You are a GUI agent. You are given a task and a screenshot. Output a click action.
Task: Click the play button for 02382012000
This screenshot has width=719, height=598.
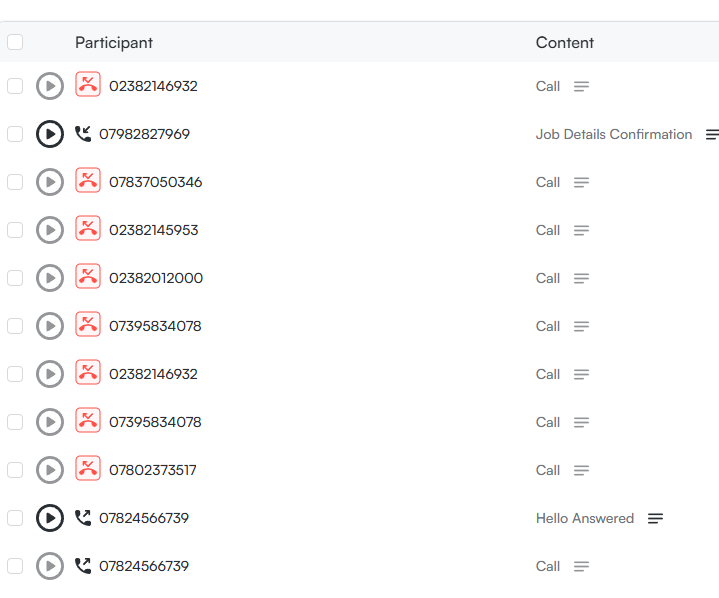coord(49,278)
